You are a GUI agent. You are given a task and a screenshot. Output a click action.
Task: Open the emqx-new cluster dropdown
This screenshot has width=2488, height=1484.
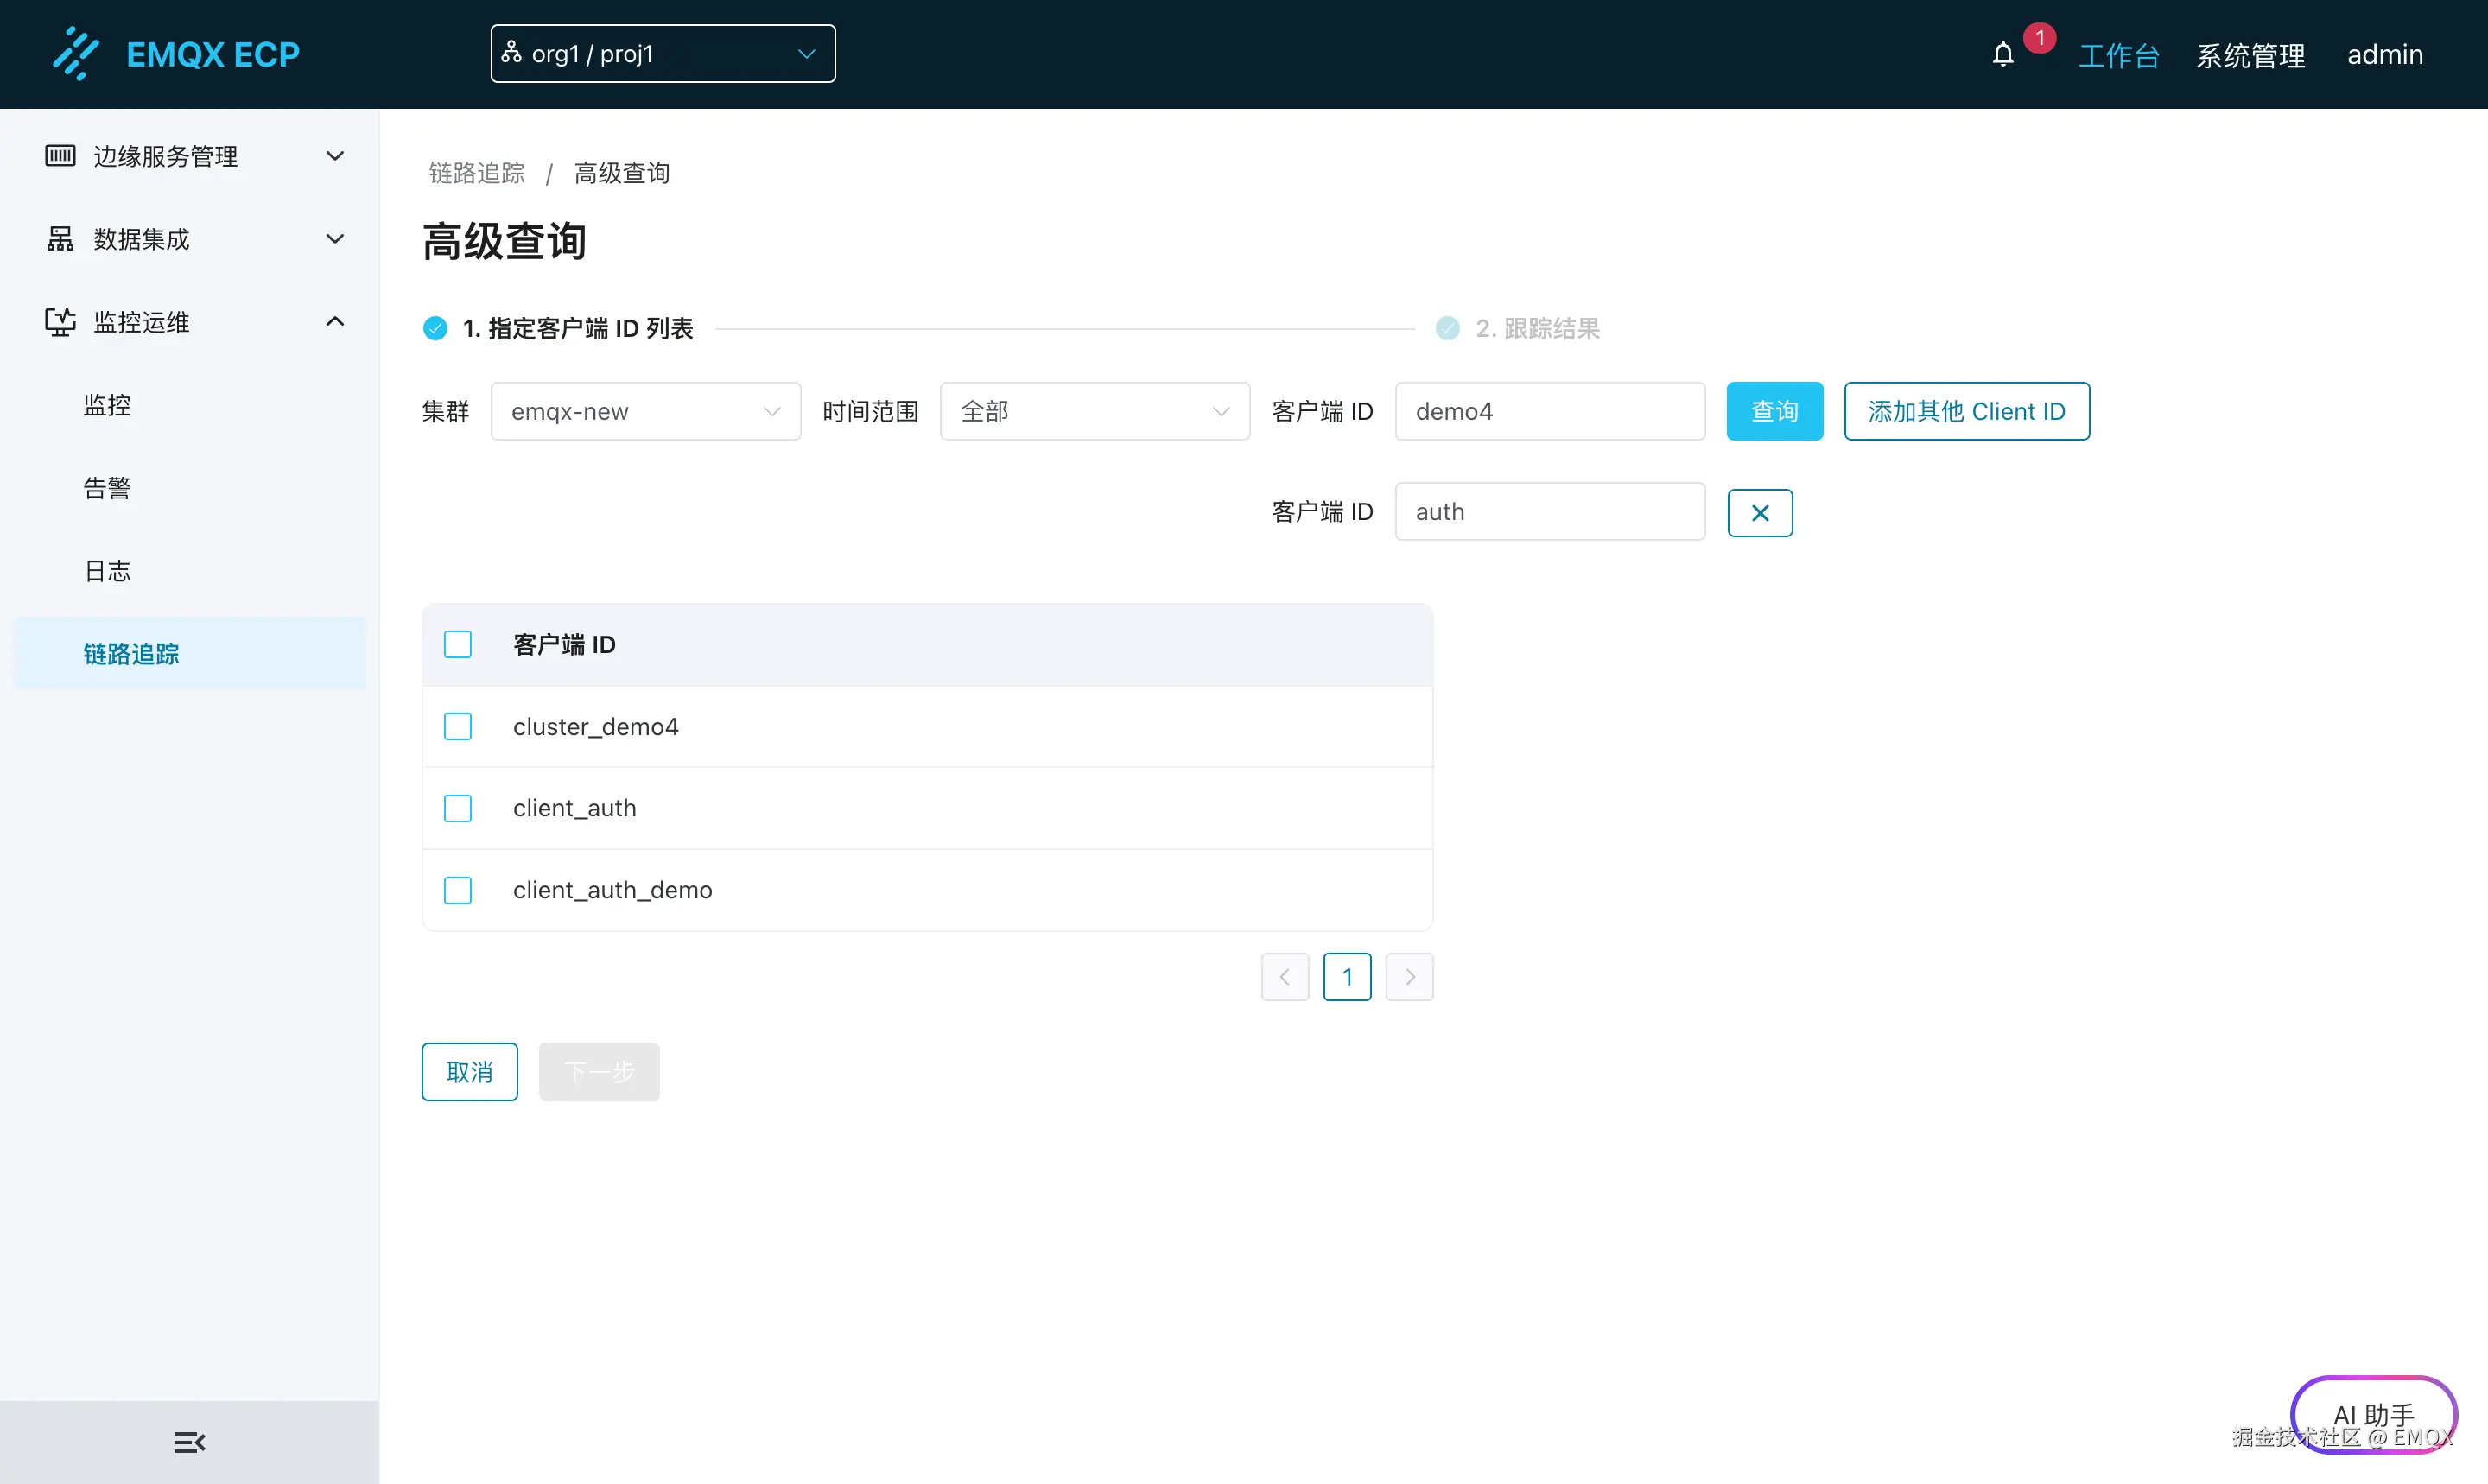point(645,410)
